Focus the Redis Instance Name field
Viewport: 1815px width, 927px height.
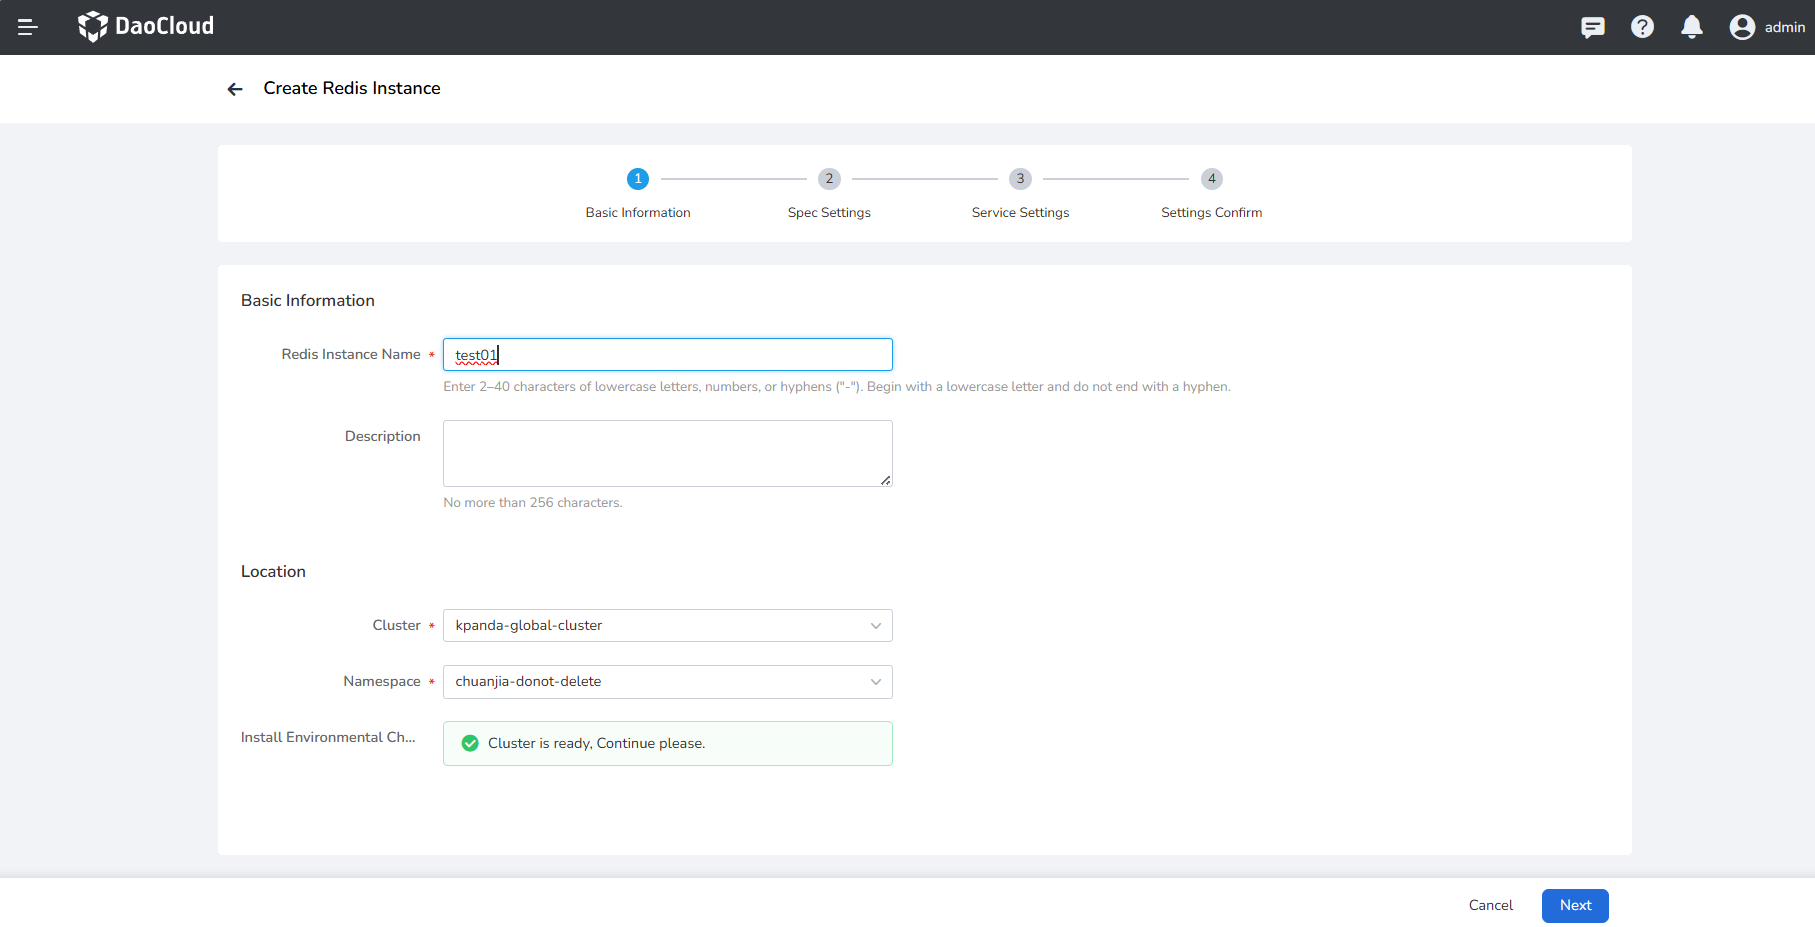tap(667, 355)
